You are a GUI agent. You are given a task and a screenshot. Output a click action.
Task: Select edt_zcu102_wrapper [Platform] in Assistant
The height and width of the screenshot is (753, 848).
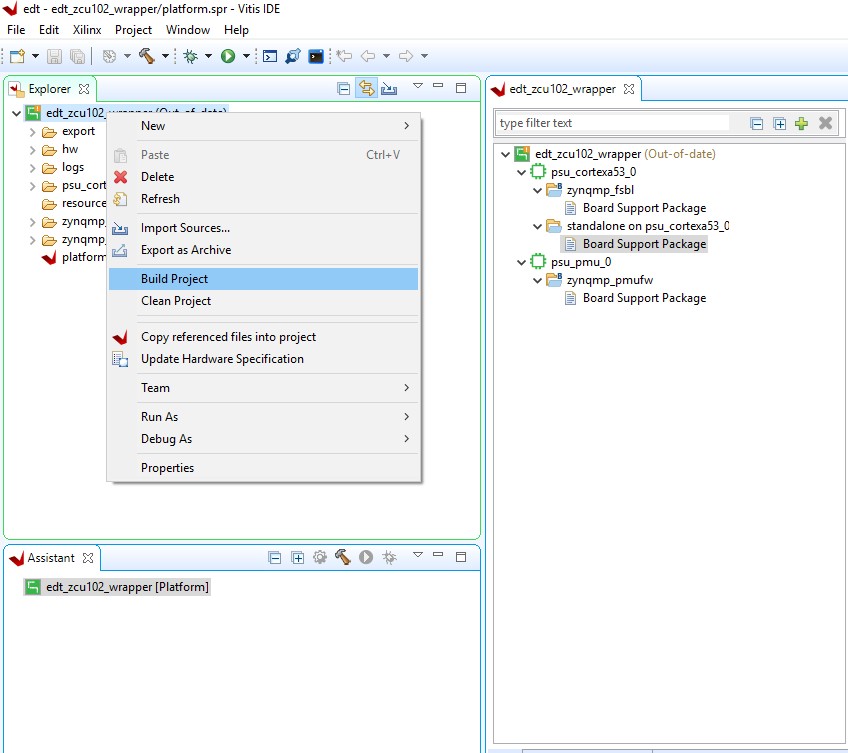(127, 587)
